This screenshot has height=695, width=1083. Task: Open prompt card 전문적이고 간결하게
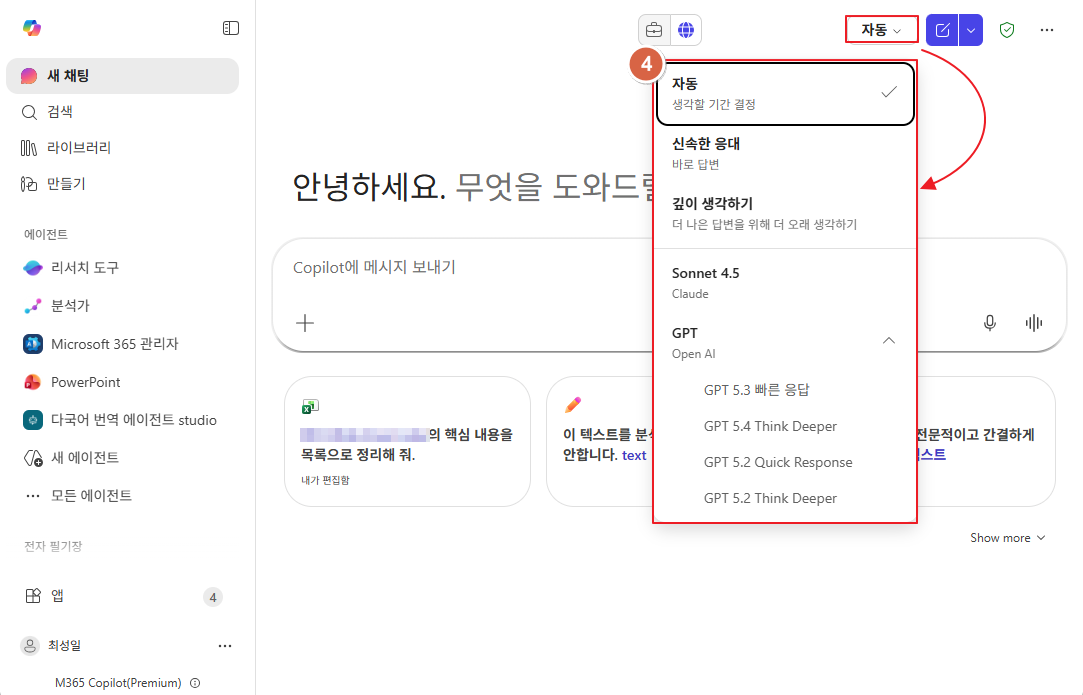pos(986,441)
